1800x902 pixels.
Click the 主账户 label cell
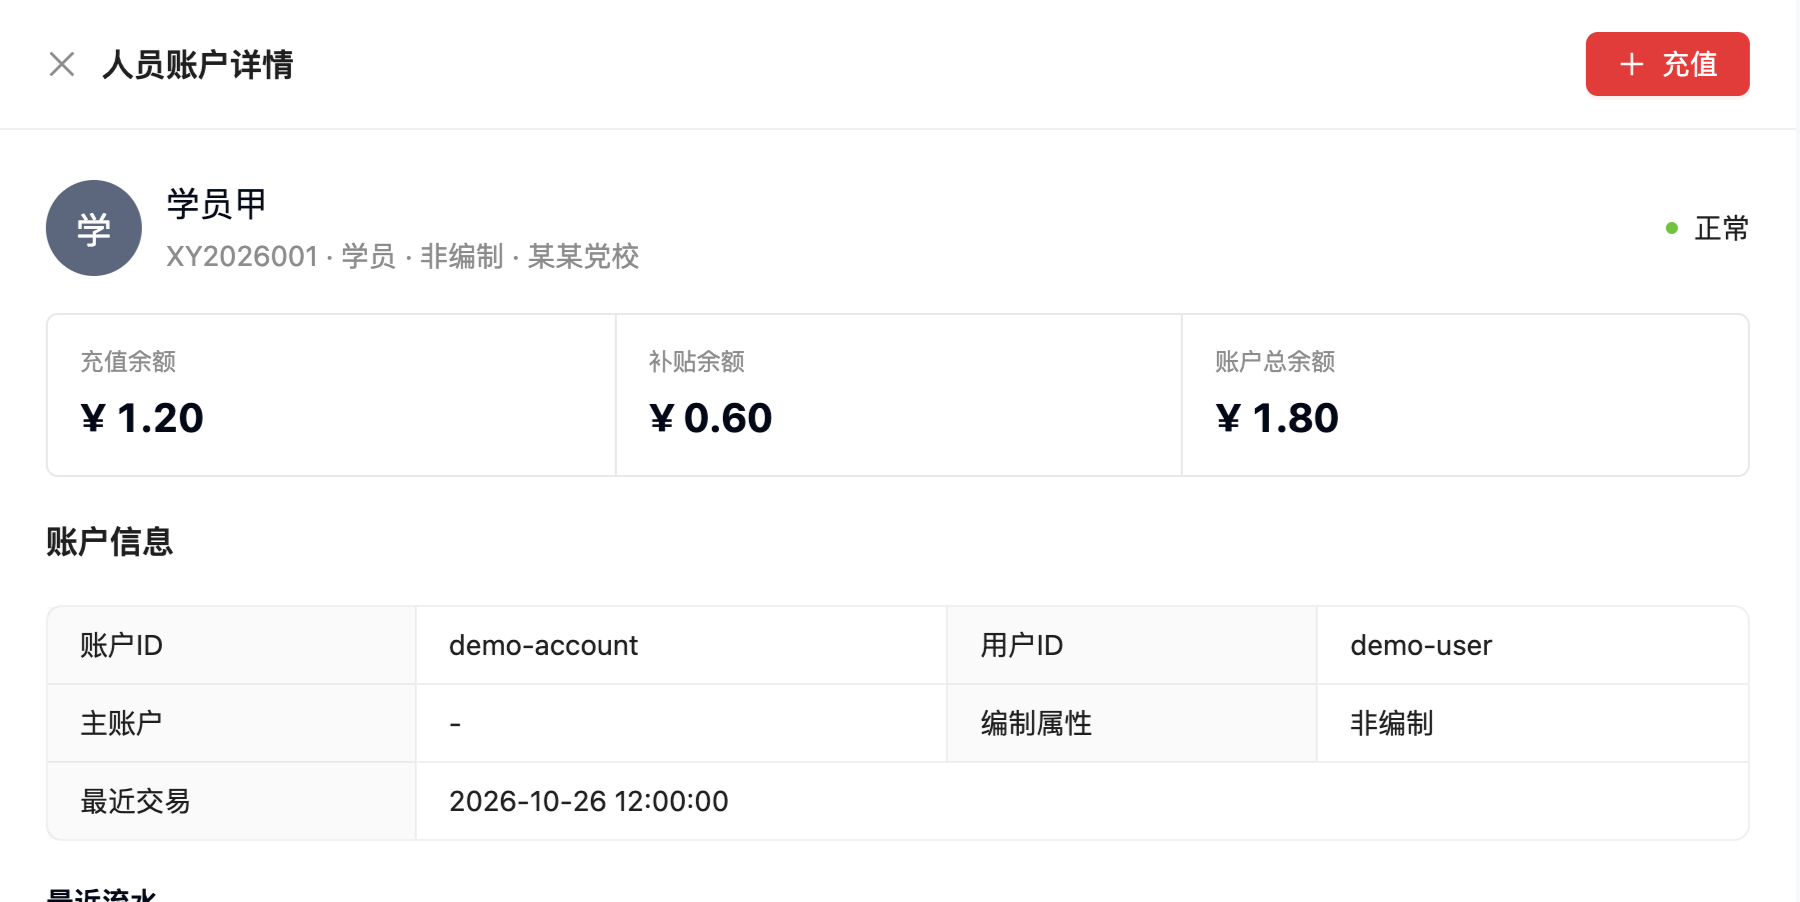(232, 723)
